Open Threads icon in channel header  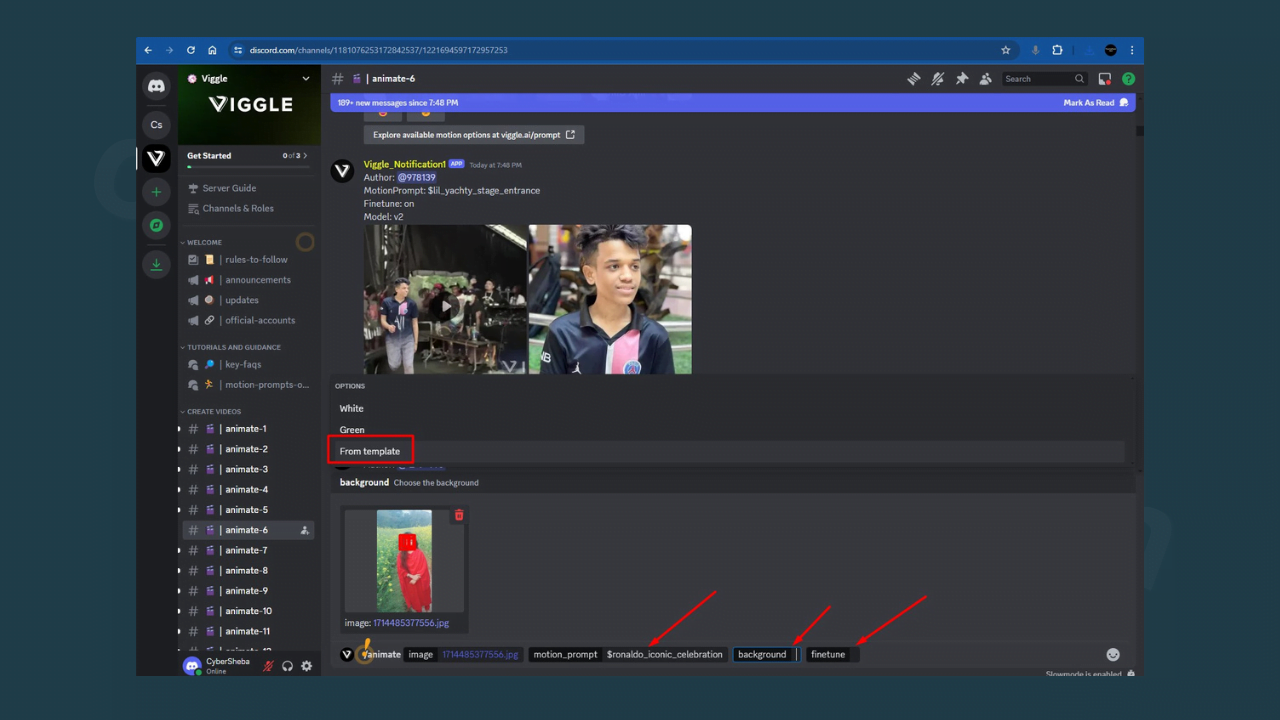(x=913, y=79)
